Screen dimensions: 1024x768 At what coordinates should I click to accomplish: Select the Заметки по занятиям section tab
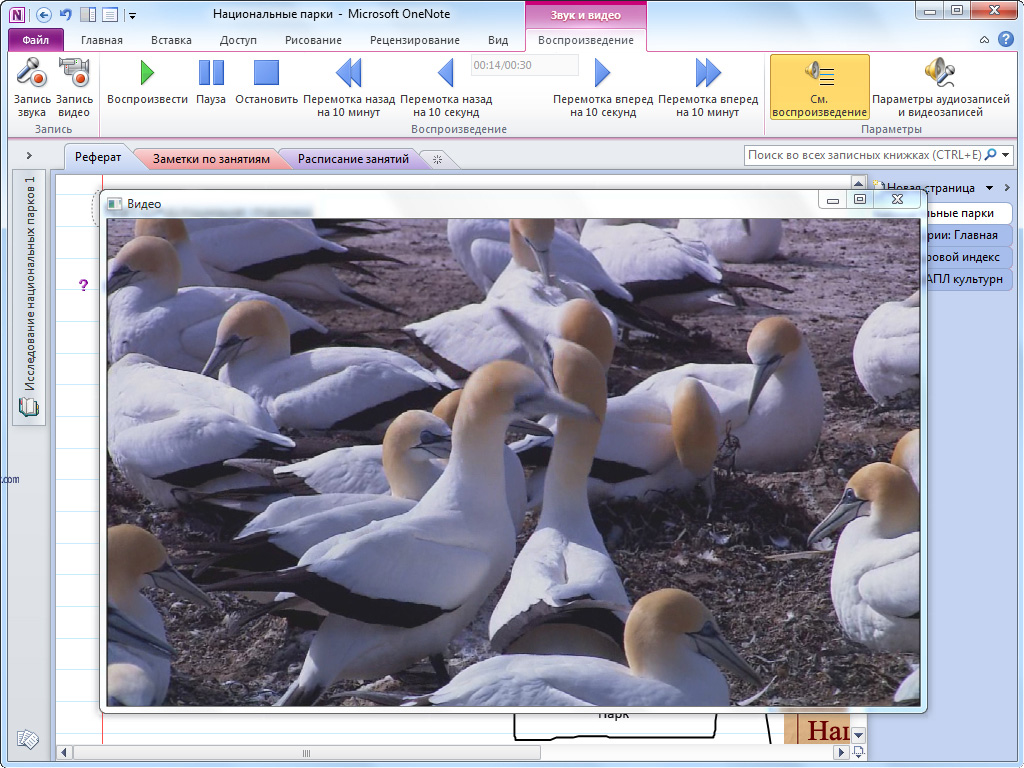(211, 159)
